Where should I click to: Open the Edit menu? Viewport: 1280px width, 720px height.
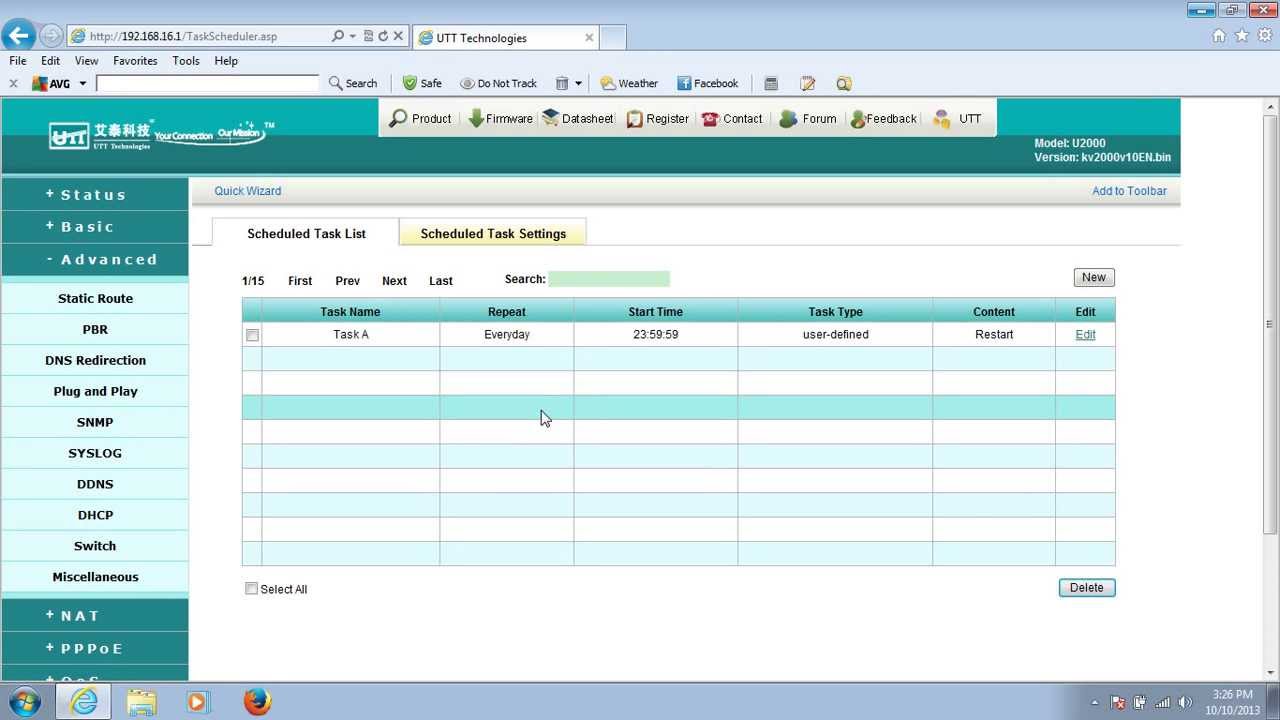(50, 61)
